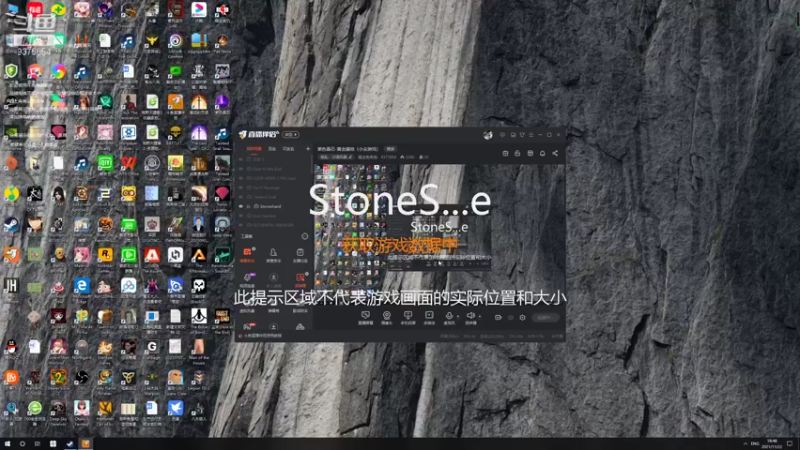Click the ENG input indicator in the system tray
This screenshot has width=800, height=450.
(x=755, y=444)
